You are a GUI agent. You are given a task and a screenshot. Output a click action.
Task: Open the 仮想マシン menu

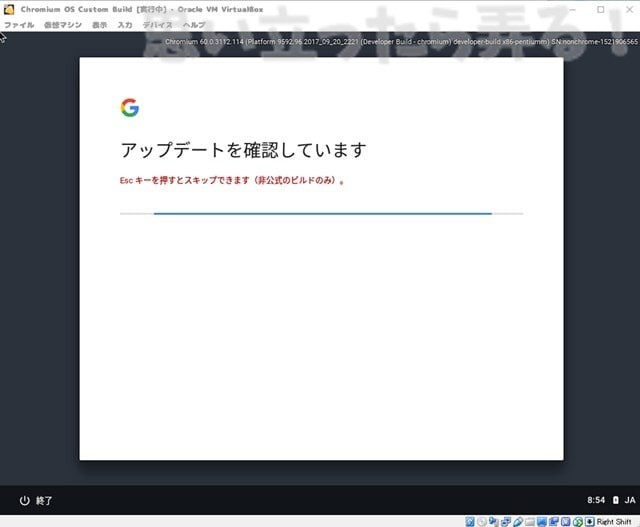63,25
